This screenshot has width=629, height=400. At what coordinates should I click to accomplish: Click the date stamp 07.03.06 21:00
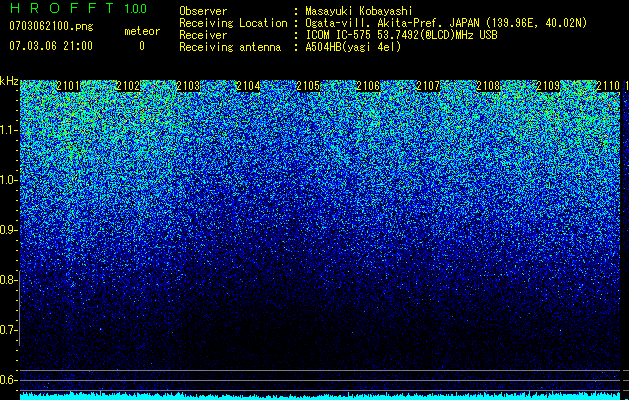(x=51, y=46)
